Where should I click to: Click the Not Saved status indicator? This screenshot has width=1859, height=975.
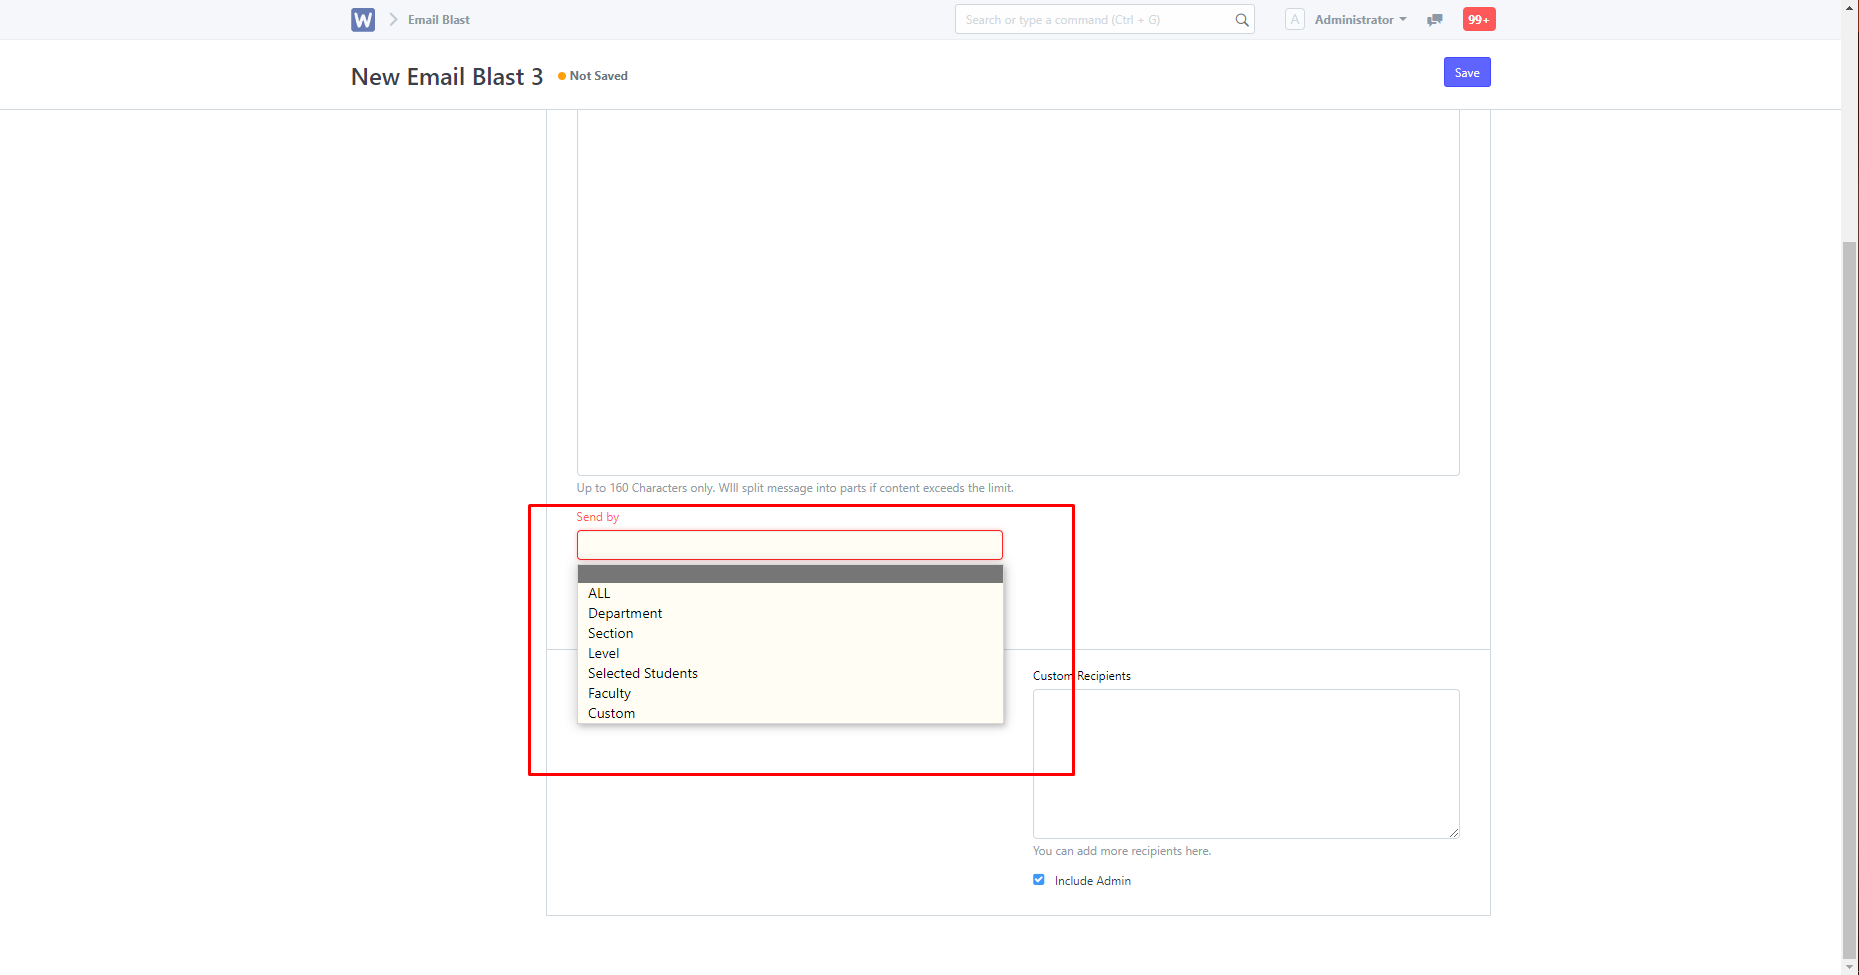pyautogui.click(x=593, y=76)
